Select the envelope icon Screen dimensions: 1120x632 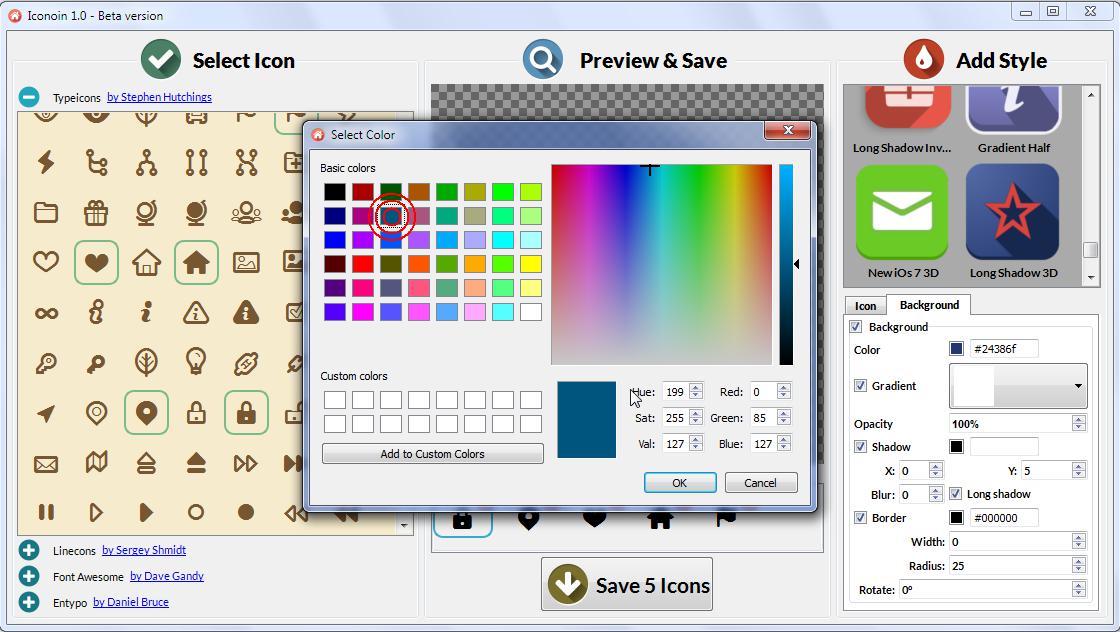pos(46,463)
